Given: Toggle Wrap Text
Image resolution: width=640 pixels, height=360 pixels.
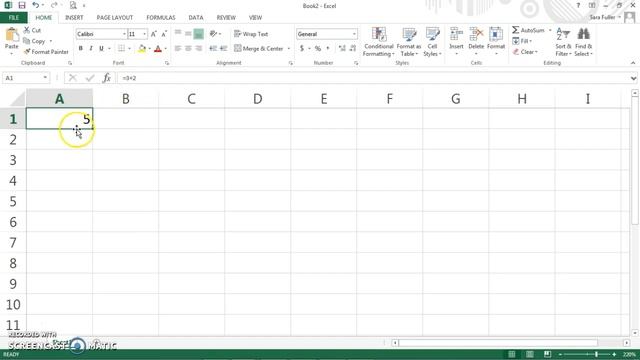Looking at the screenshot, I should pyautogui.click(x=251, y=34).
